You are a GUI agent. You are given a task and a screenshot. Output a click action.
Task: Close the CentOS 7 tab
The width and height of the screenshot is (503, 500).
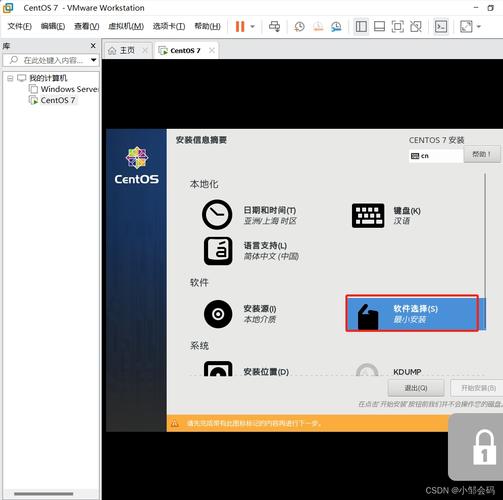tap(211, 50)
